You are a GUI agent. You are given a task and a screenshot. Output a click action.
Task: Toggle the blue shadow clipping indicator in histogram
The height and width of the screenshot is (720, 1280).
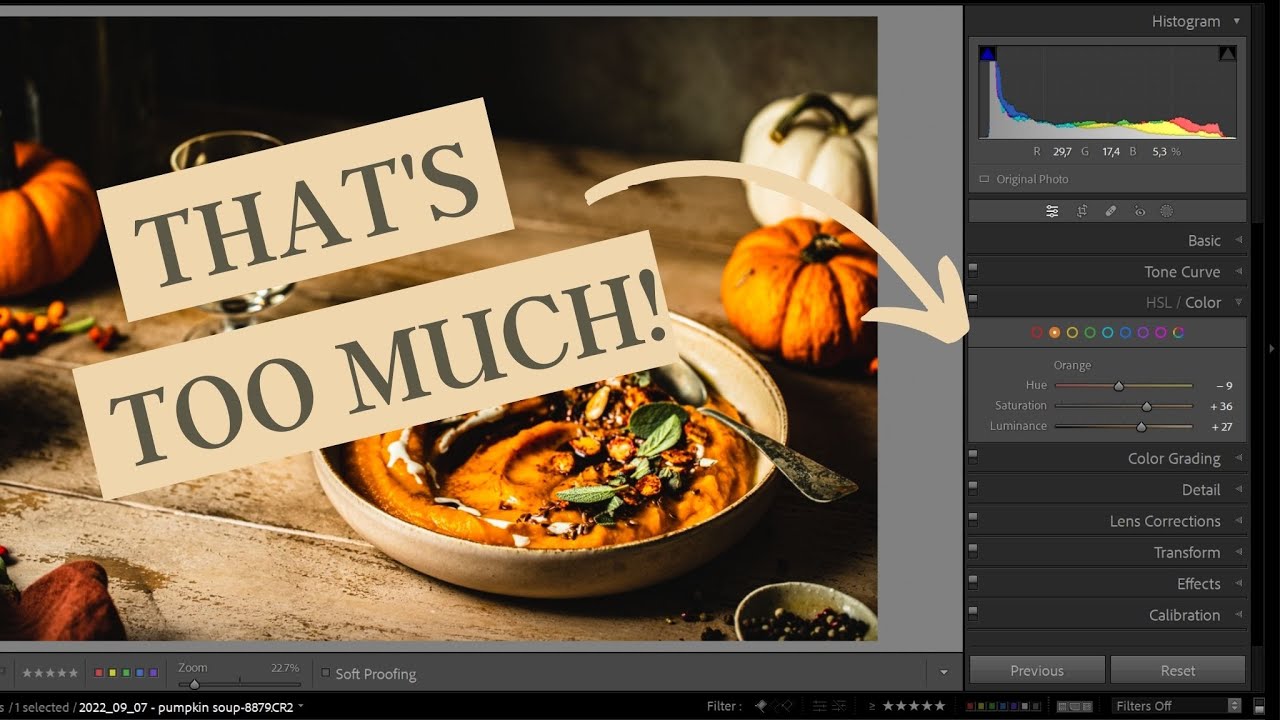987,54
